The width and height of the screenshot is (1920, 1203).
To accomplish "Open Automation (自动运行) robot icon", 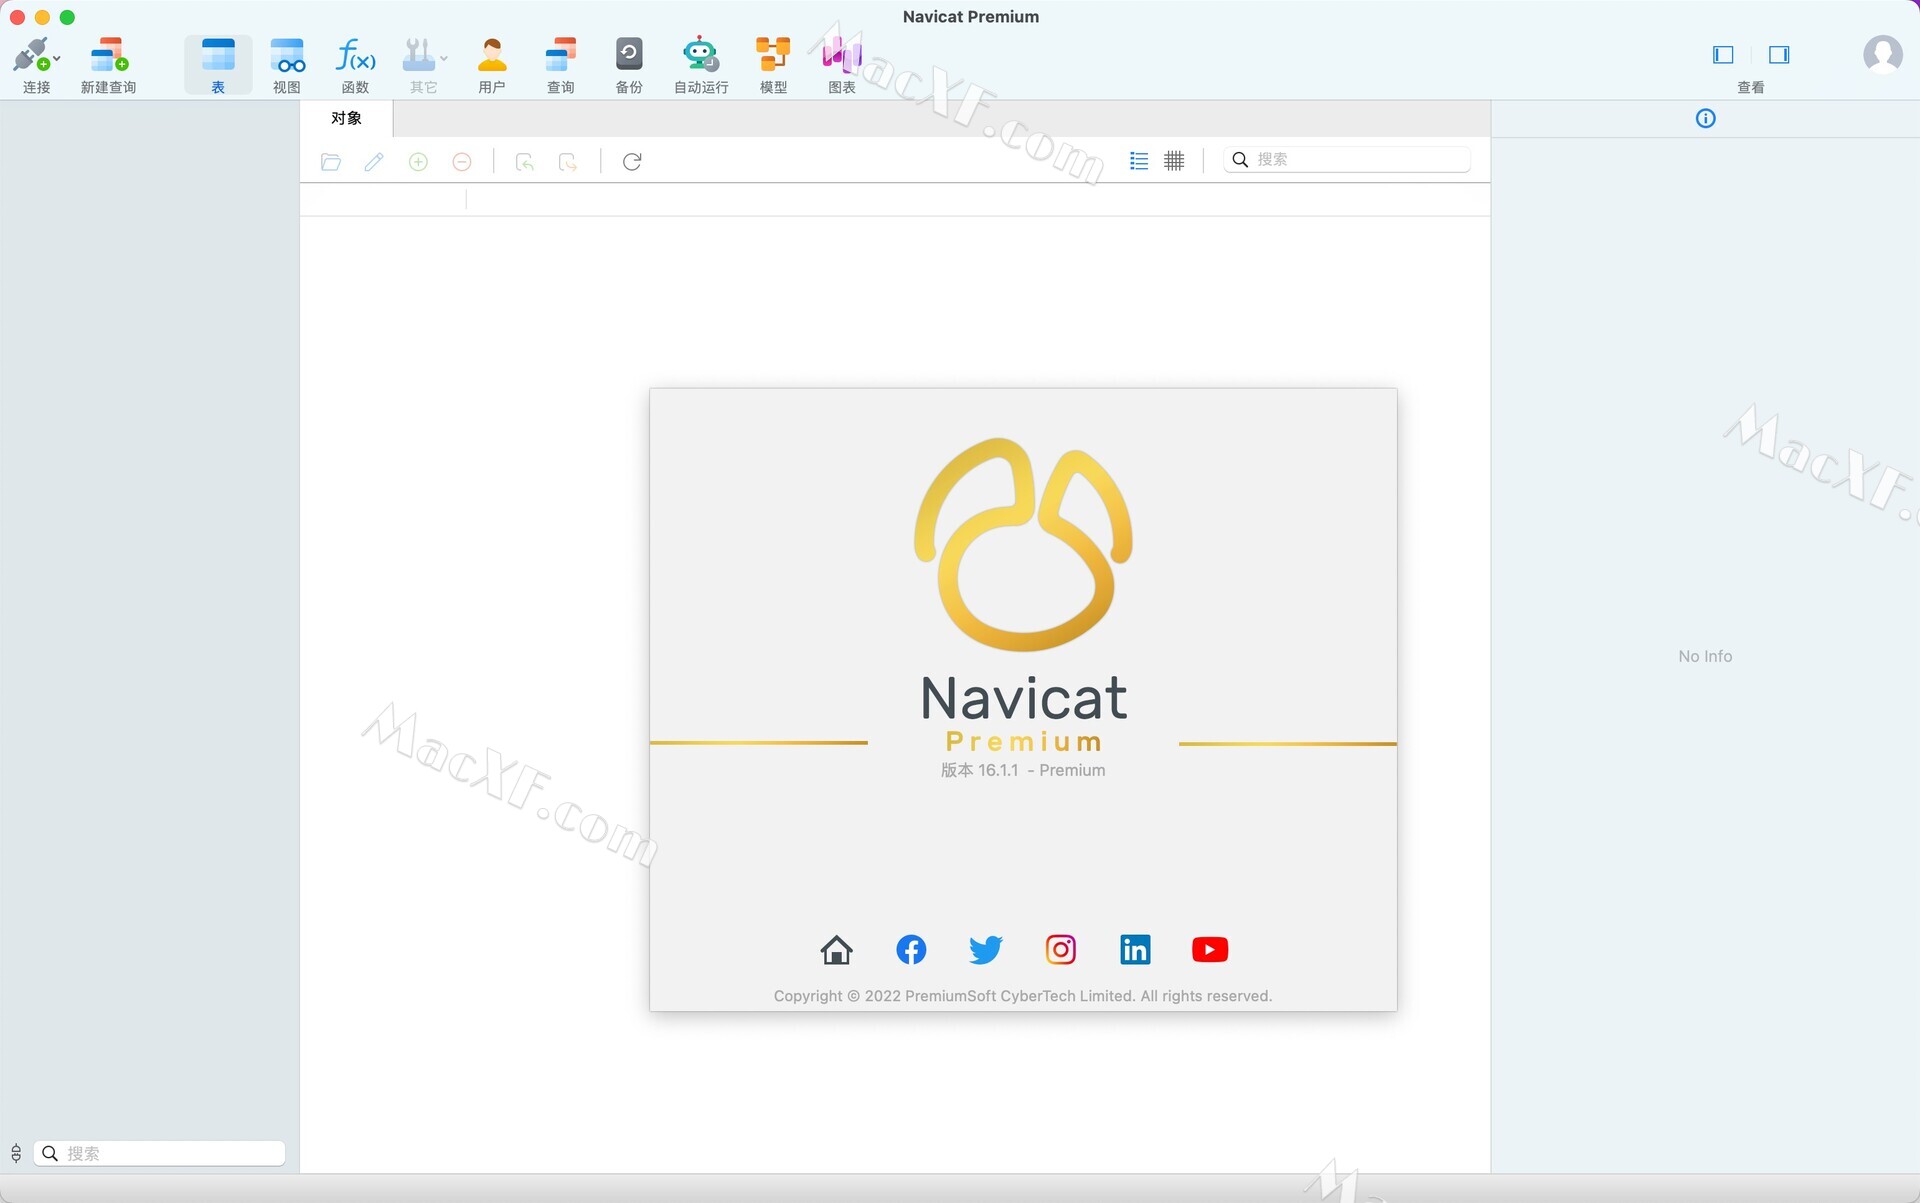I will 700,55.
